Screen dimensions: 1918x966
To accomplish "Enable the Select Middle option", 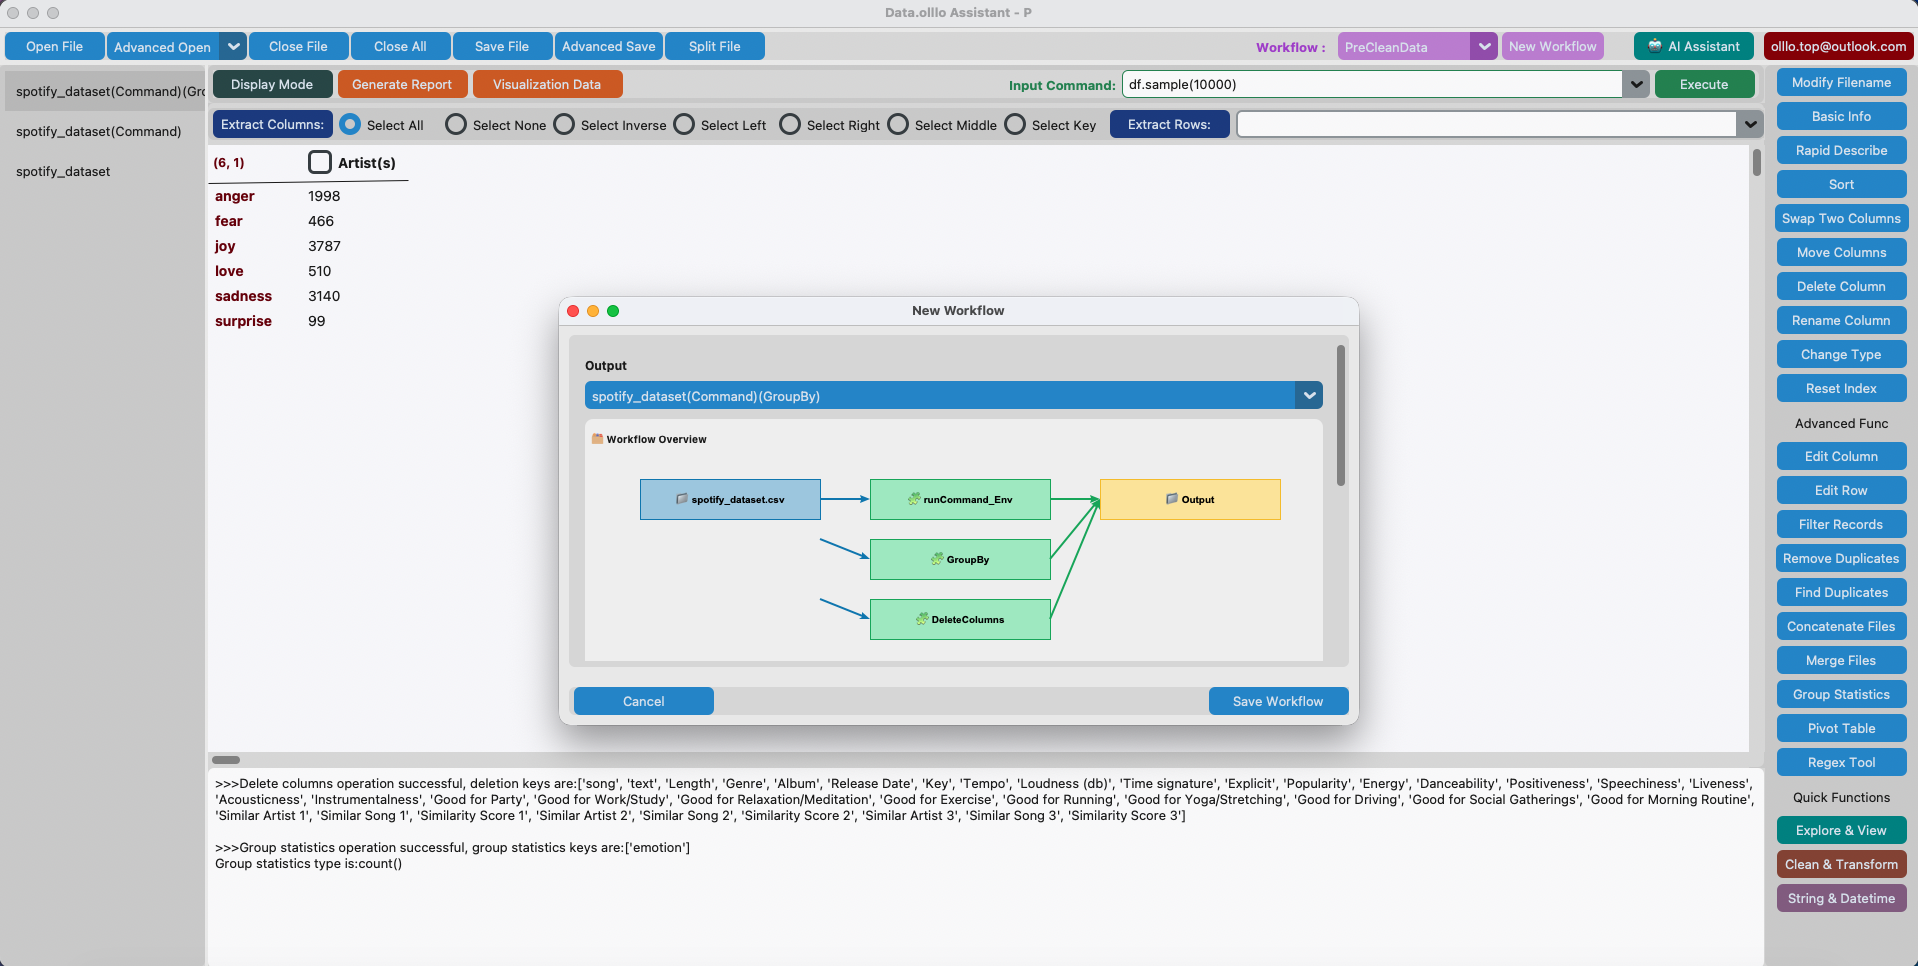I will click(897, 124).
